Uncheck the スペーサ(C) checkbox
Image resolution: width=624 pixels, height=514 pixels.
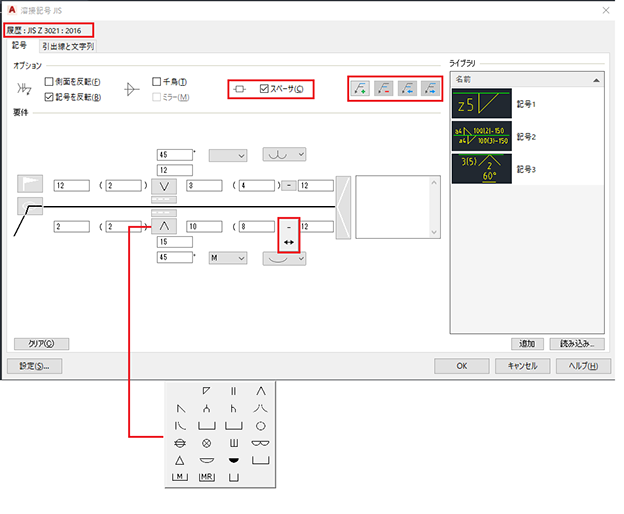[x=264, y=89]
